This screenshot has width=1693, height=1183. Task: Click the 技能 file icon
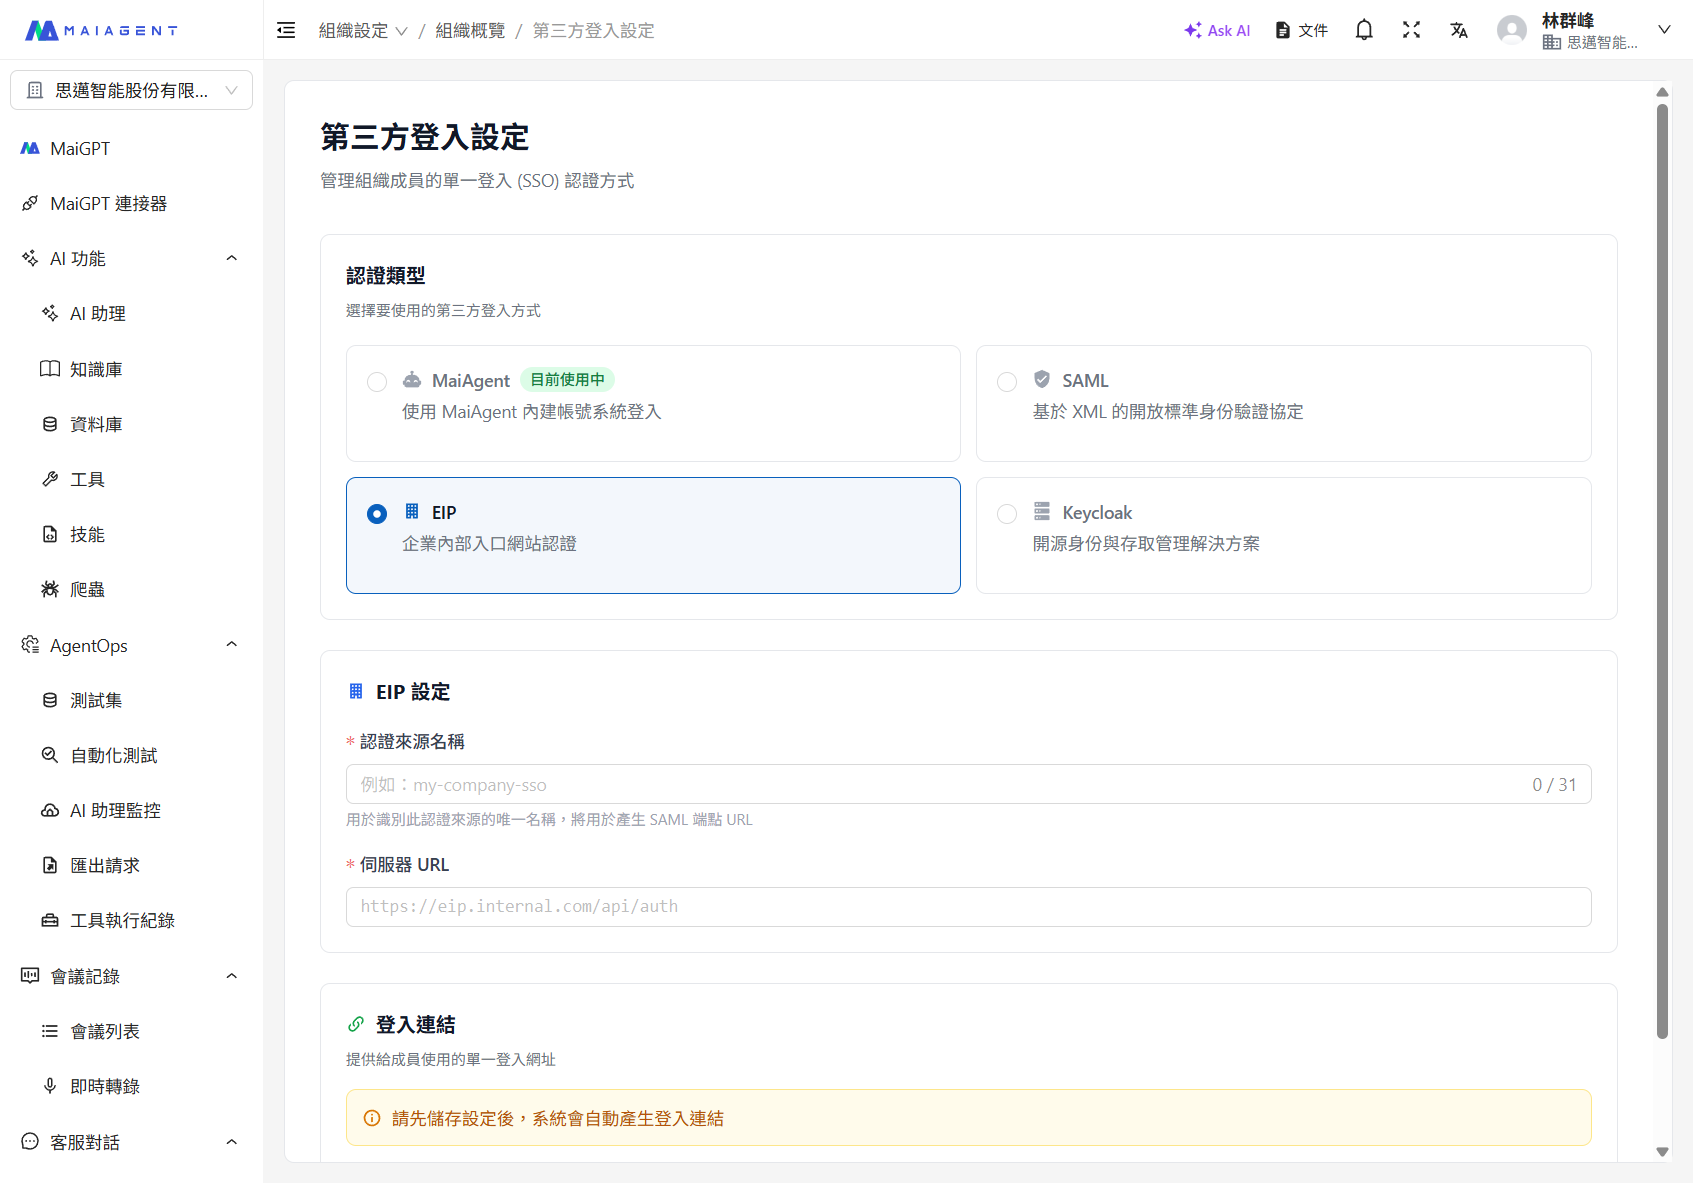click(50, 534)
